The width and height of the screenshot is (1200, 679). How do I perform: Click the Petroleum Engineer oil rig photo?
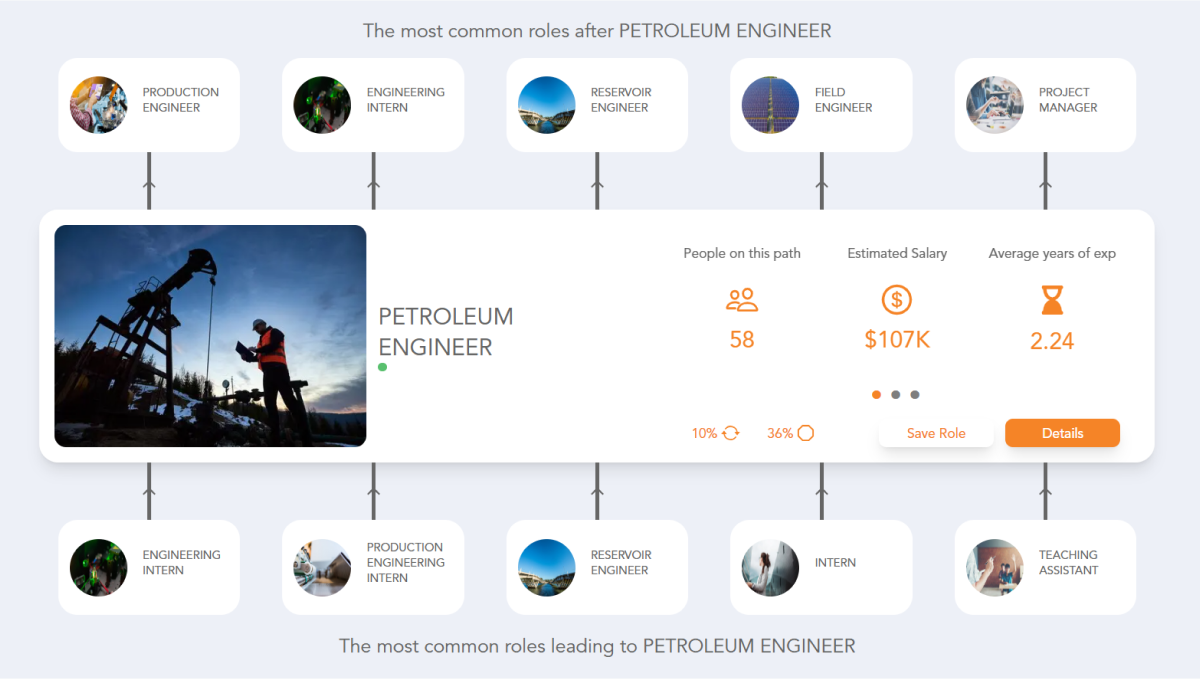[210, 335]
